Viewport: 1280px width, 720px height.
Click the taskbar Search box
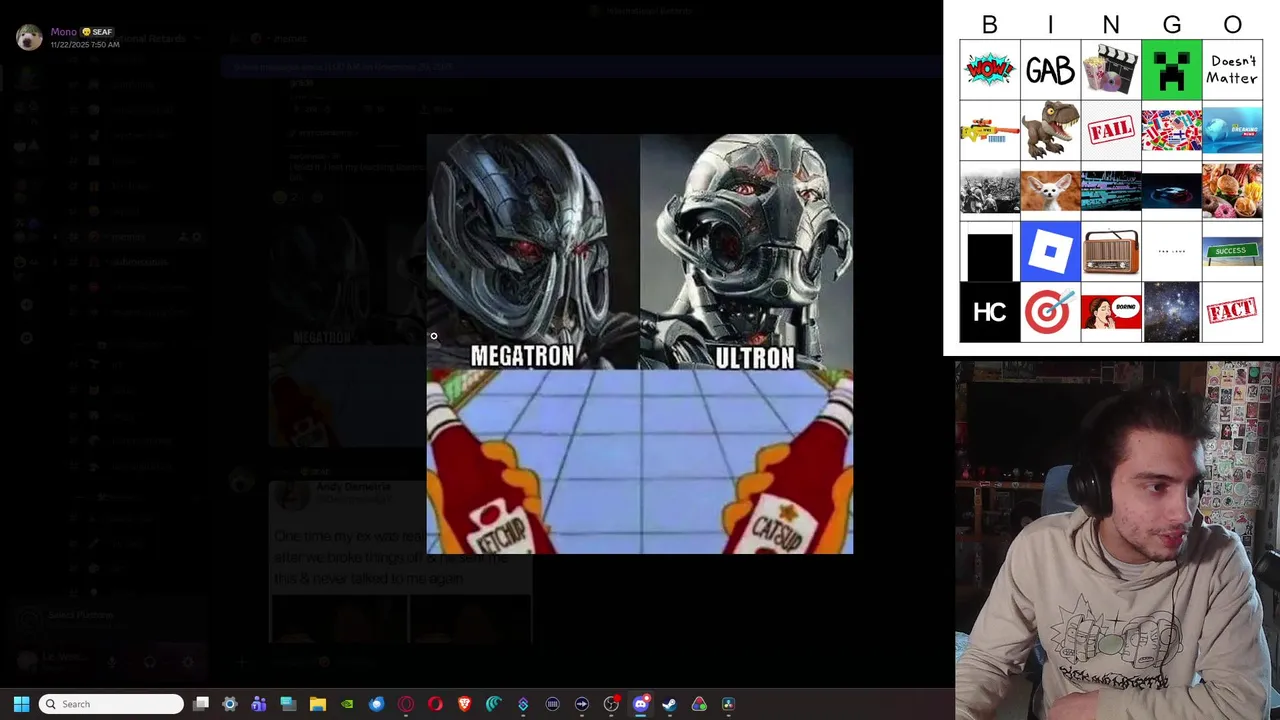[x=111, y=704]
